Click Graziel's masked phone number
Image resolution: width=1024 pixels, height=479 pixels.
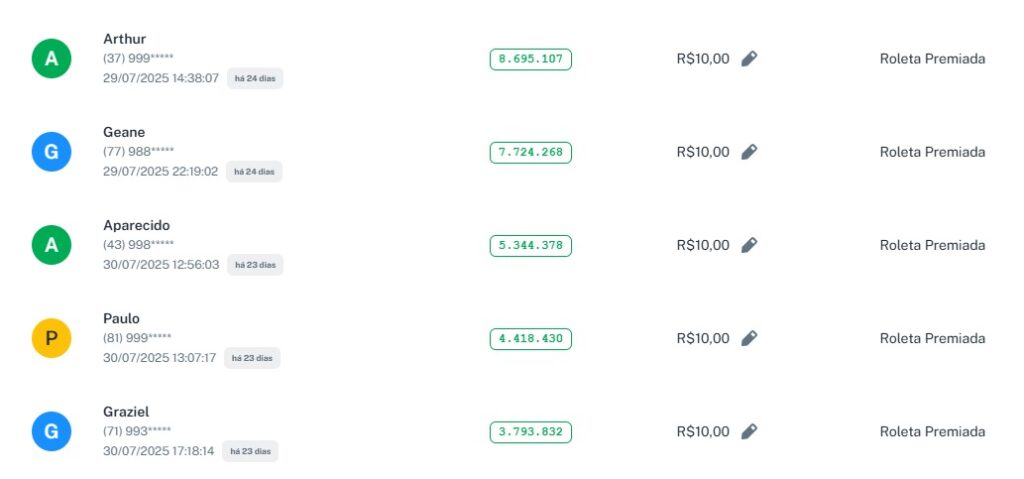coord(137,431)
